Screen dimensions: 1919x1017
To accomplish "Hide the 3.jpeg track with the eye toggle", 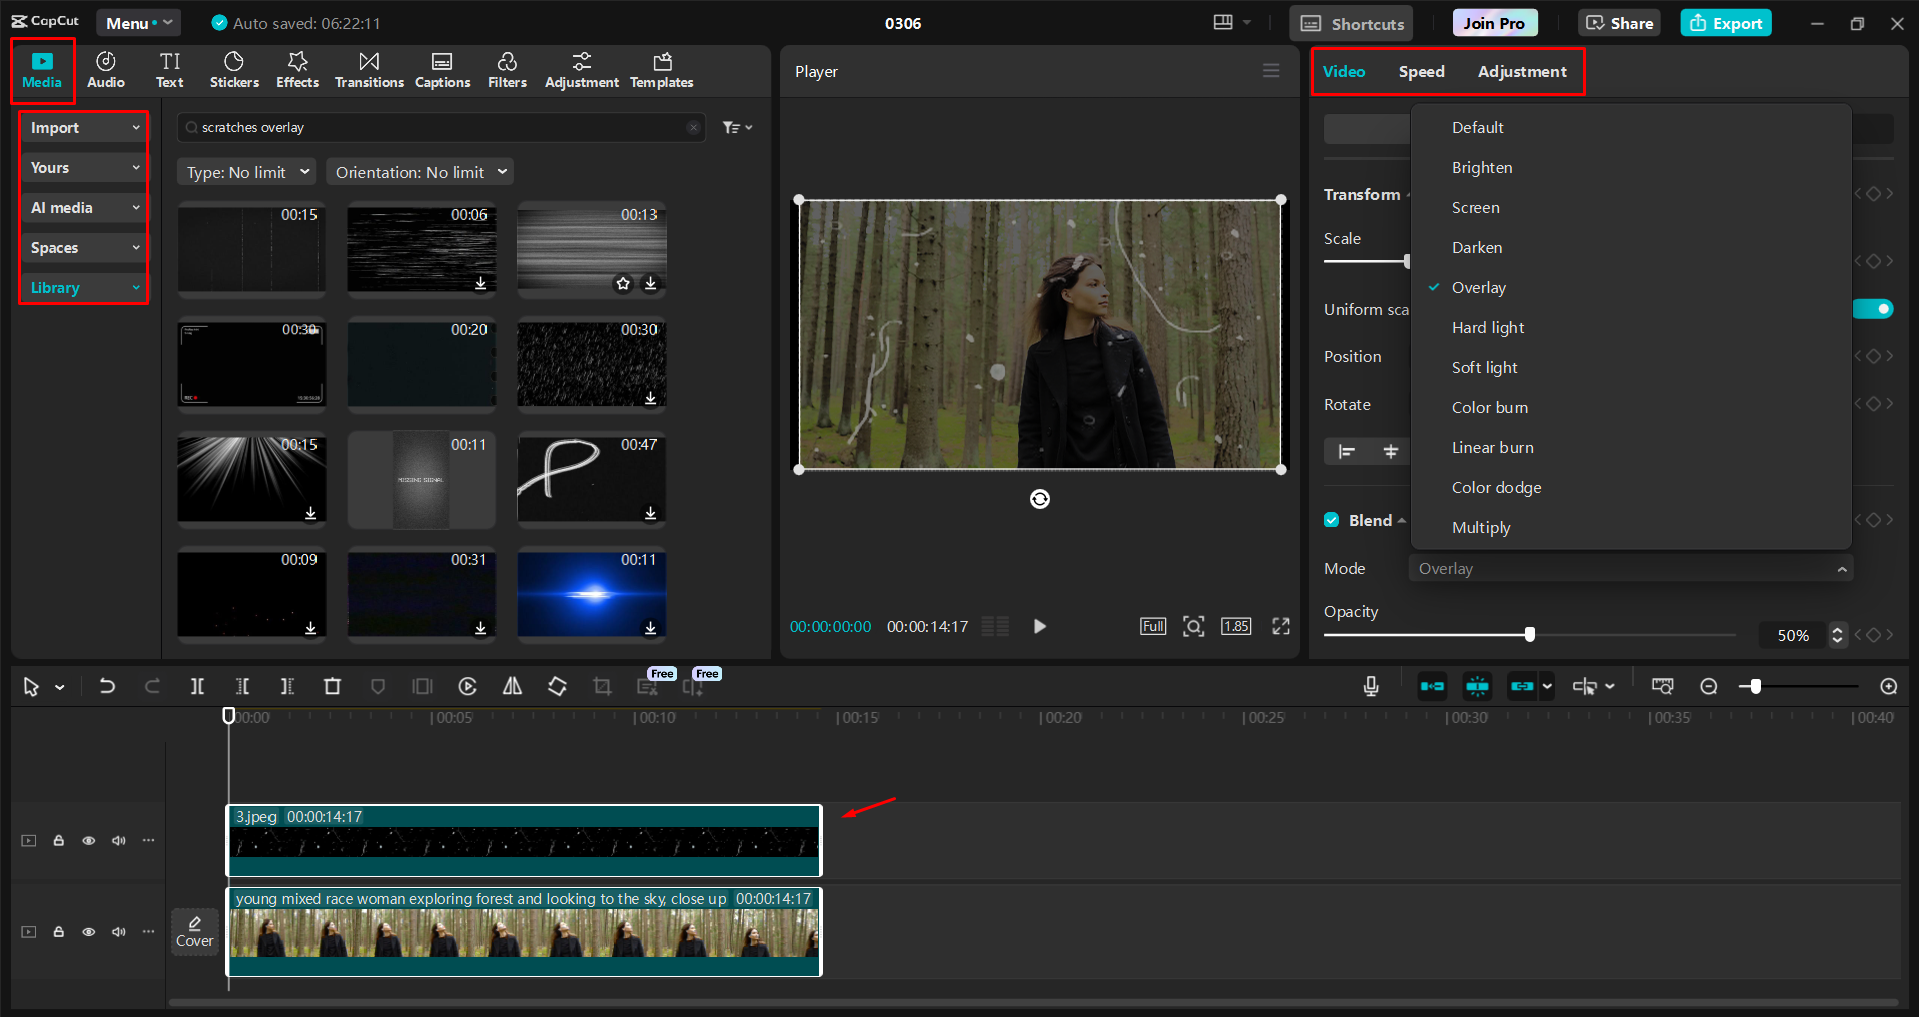I will coord(88,840).
